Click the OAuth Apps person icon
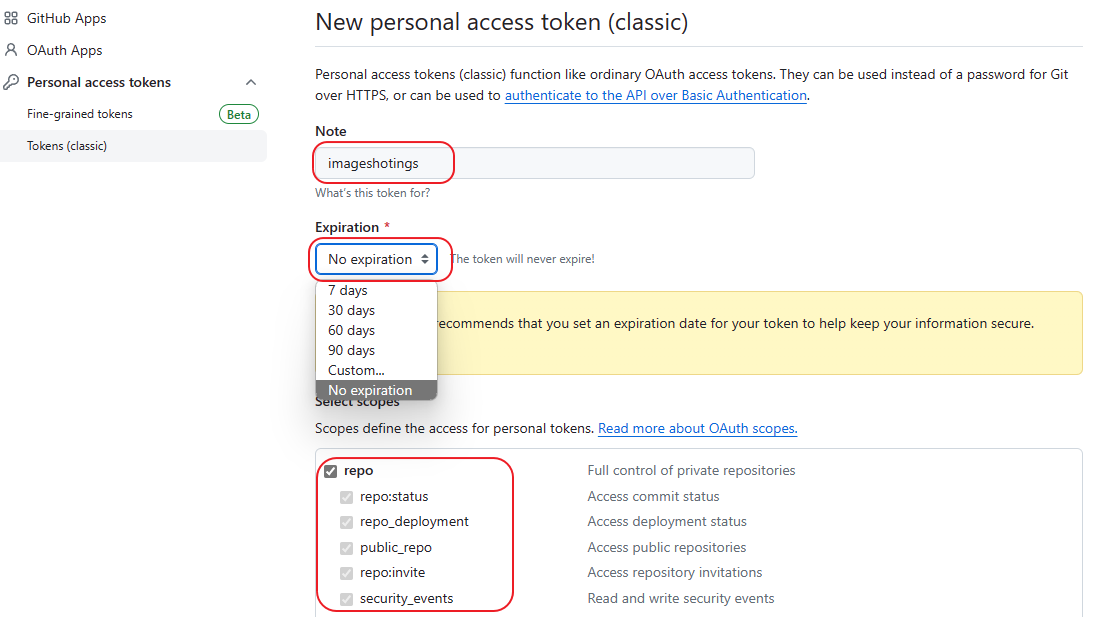The width and height of the screenshot is (1094, 617). pos(12,50)
